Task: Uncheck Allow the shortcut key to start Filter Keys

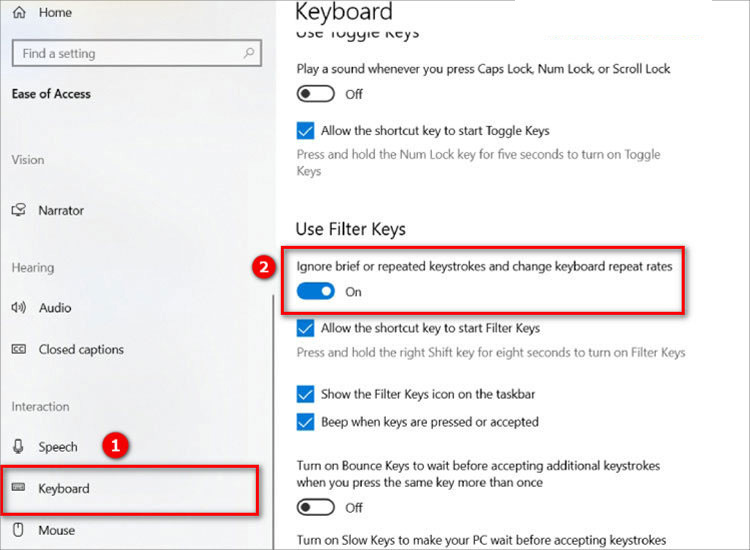Action: pos(305,328)
